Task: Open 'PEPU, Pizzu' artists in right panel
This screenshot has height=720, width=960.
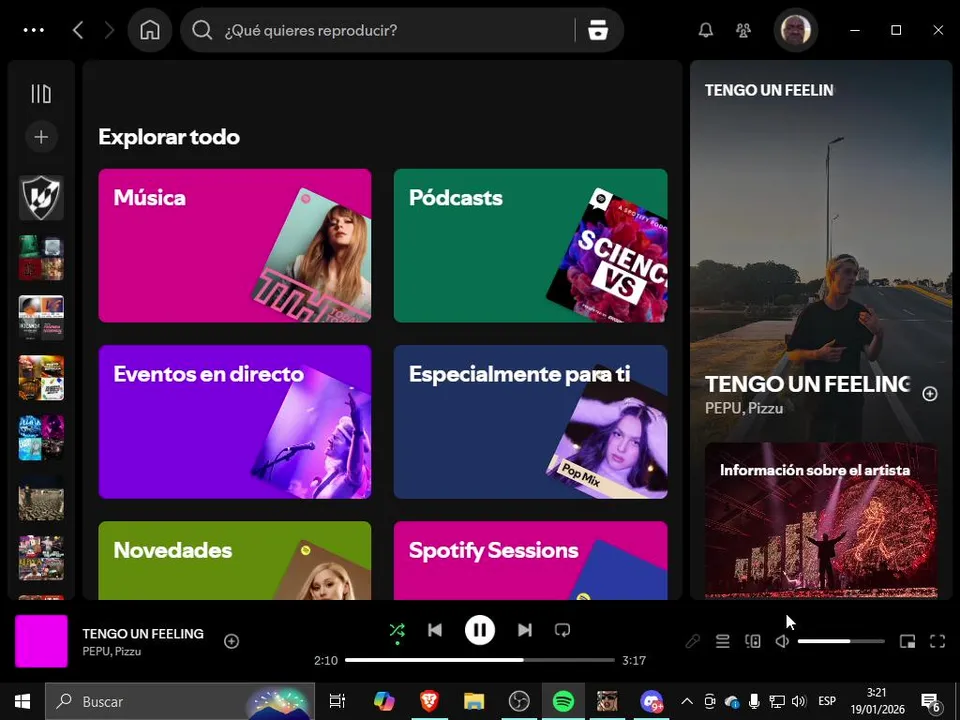Action: point(744,408)
